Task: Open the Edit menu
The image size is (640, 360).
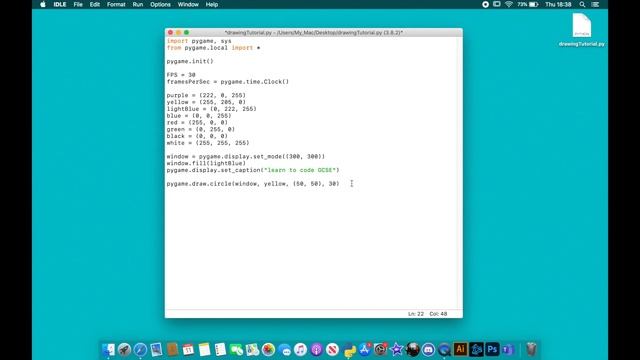Action: click(x=95, y=4)
